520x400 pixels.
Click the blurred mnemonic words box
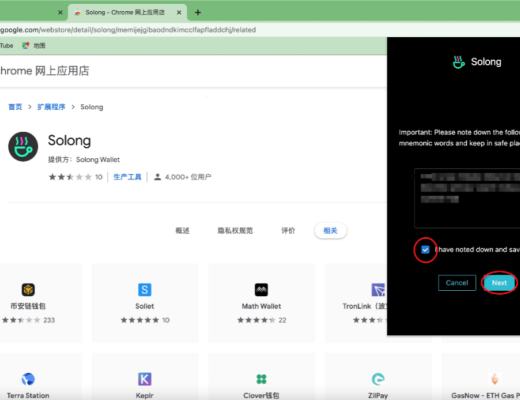[x=467, y=198]
